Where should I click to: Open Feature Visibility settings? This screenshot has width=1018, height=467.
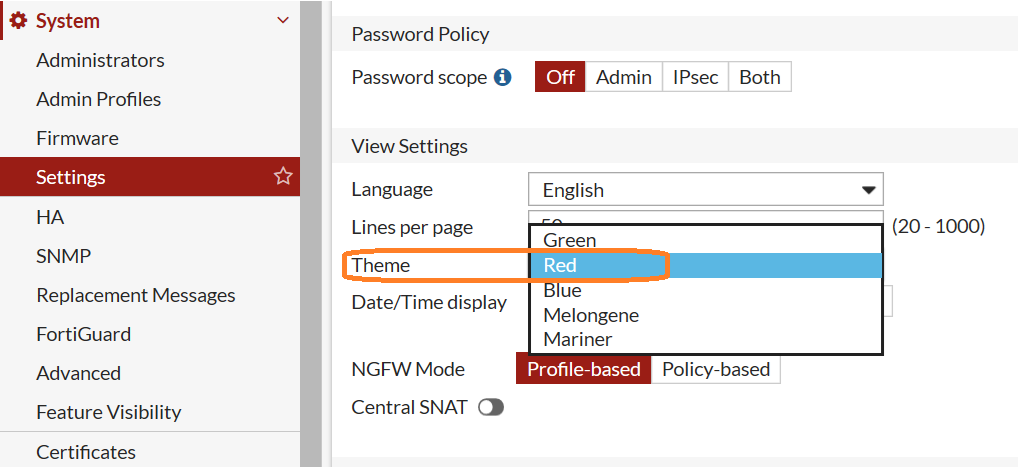(108, 412)
